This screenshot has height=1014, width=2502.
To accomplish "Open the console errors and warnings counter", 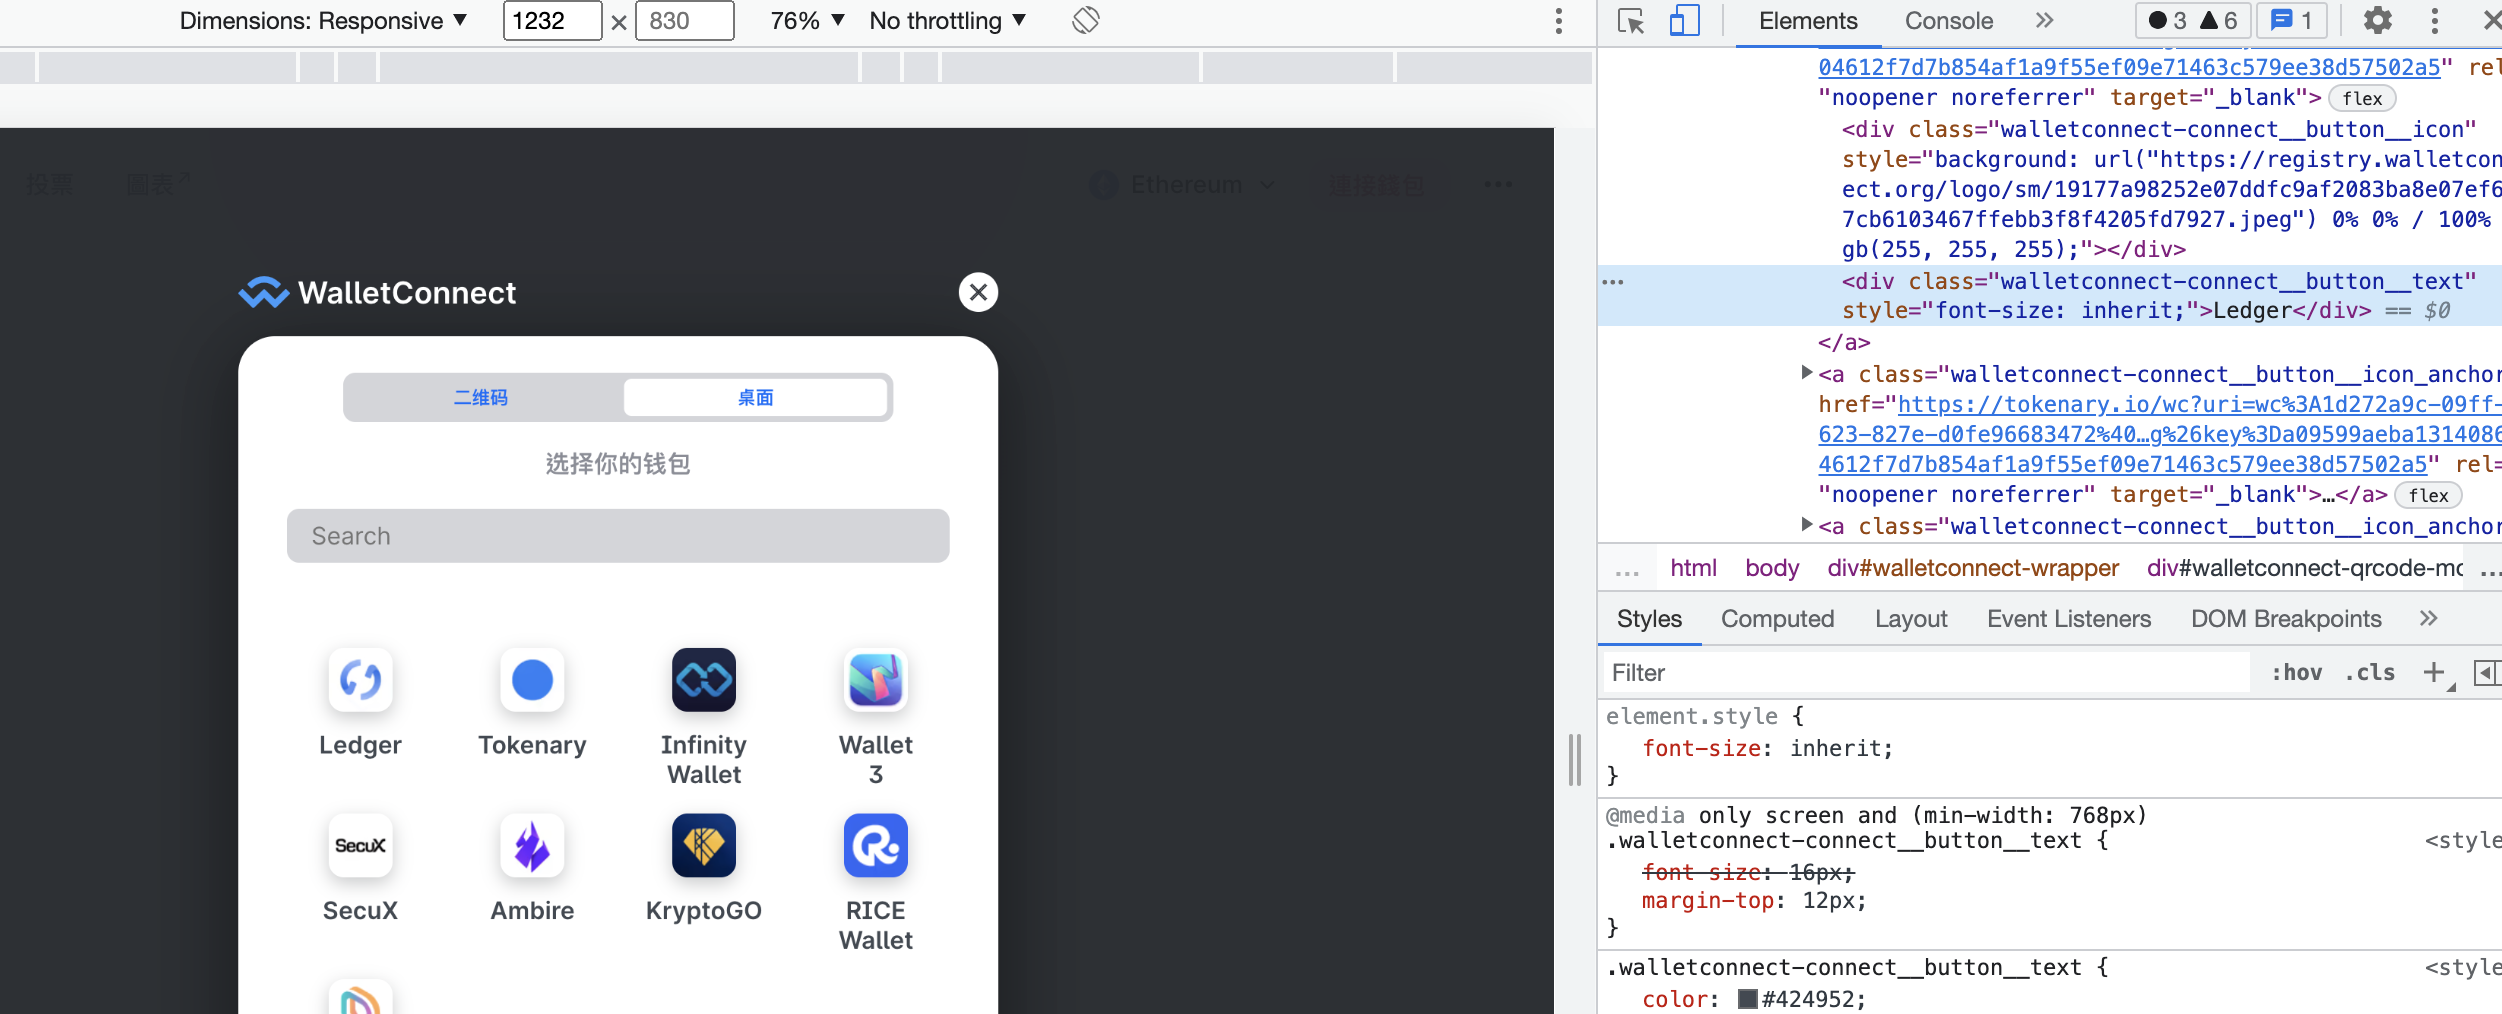I will click(2194, 21).
